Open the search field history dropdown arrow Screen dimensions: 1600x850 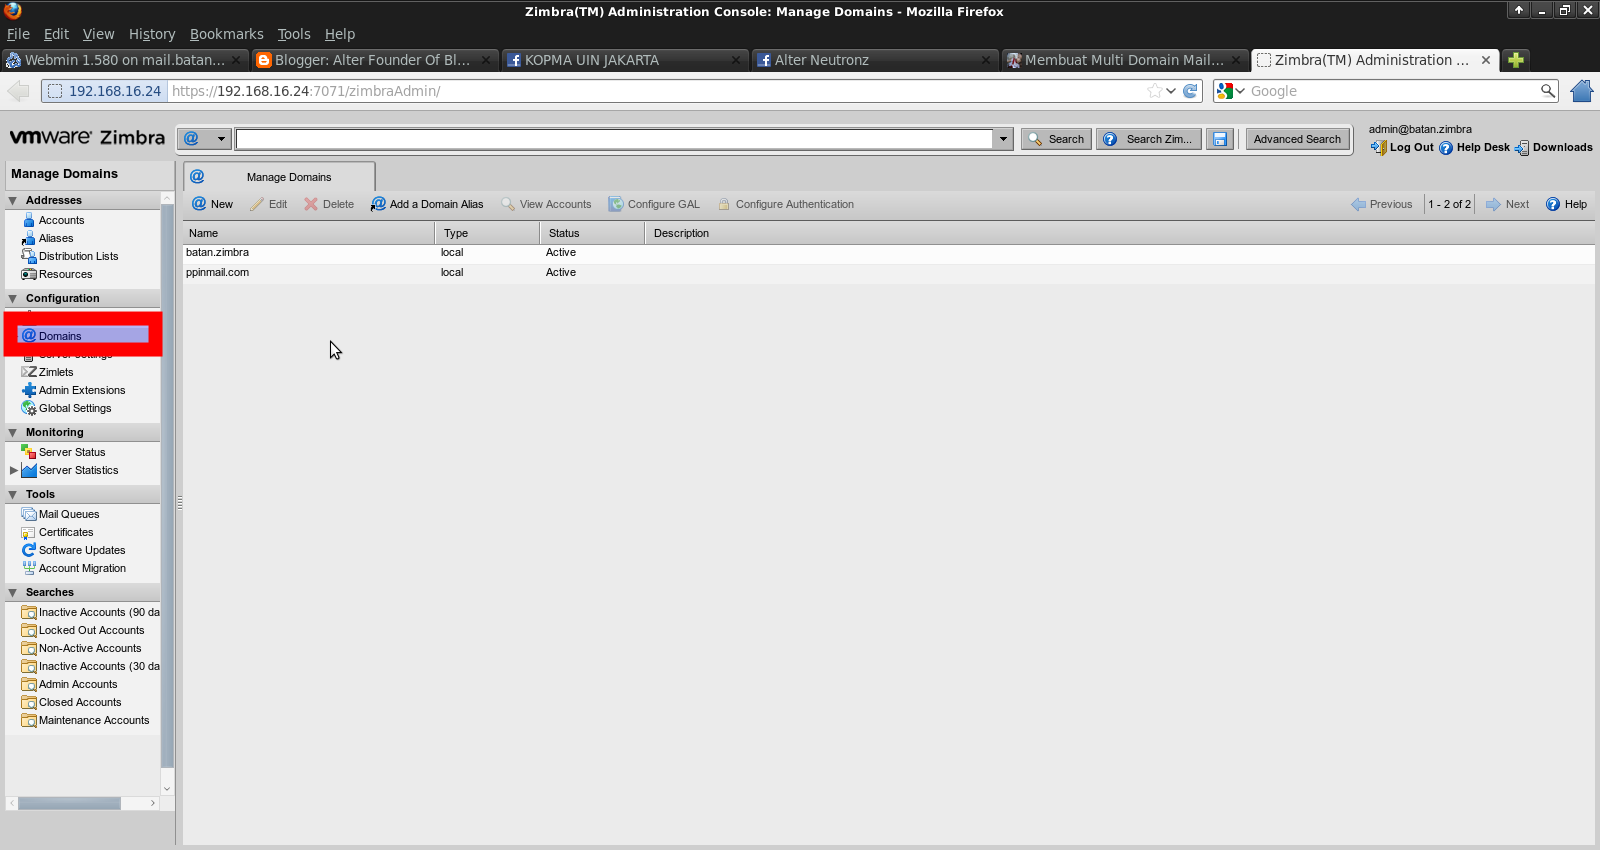click(x=1003, y=139)
